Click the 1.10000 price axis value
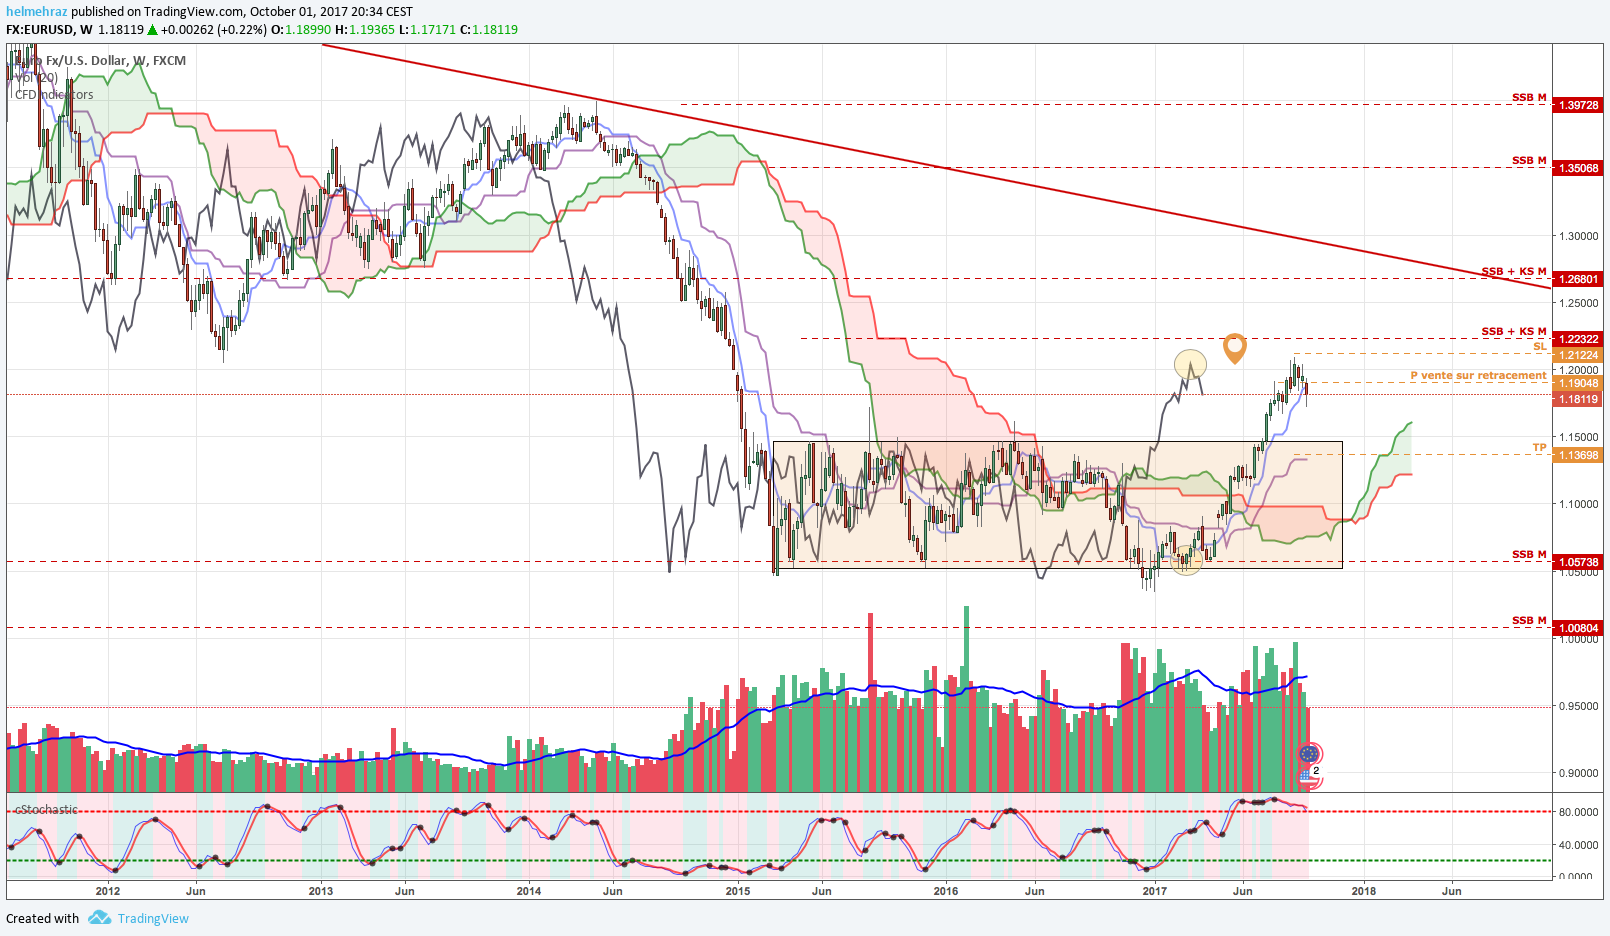 pos(1579,504)
